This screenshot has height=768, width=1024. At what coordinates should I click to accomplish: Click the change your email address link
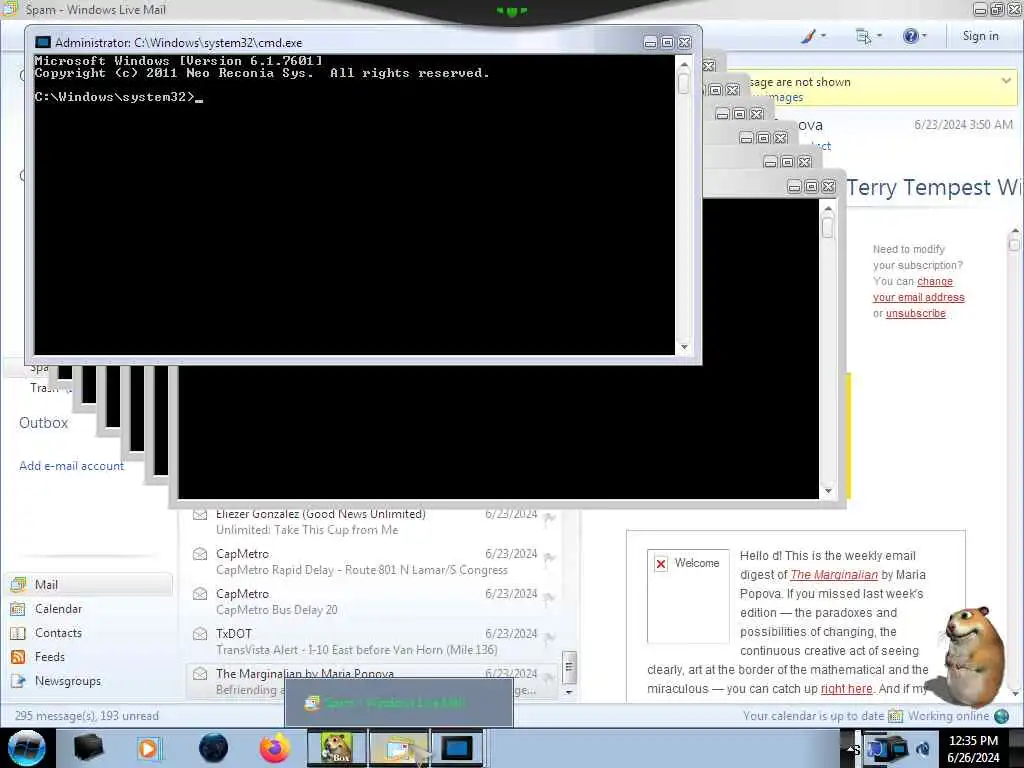[919, 289]
